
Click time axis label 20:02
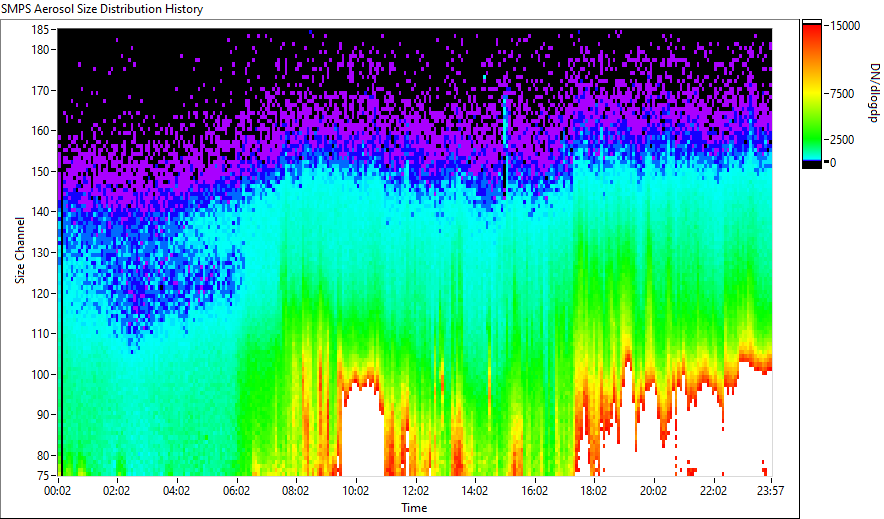point(653,491)
